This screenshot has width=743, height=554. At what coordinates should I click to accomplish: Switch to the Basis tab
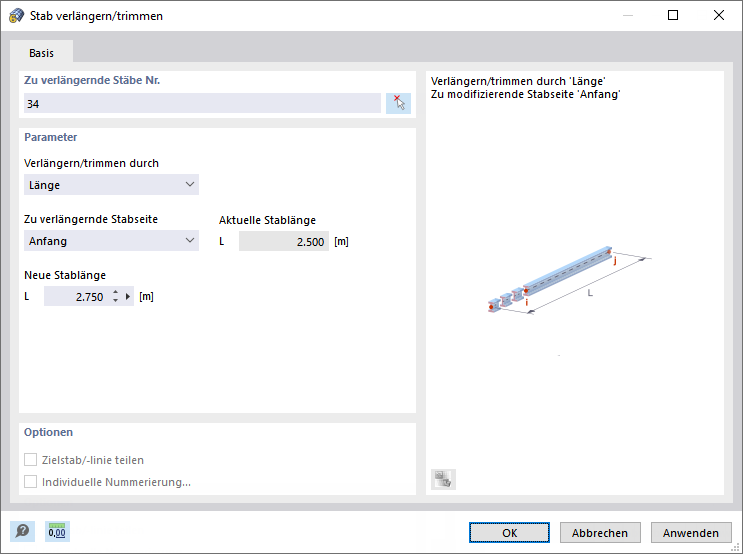tap(42, 53)
